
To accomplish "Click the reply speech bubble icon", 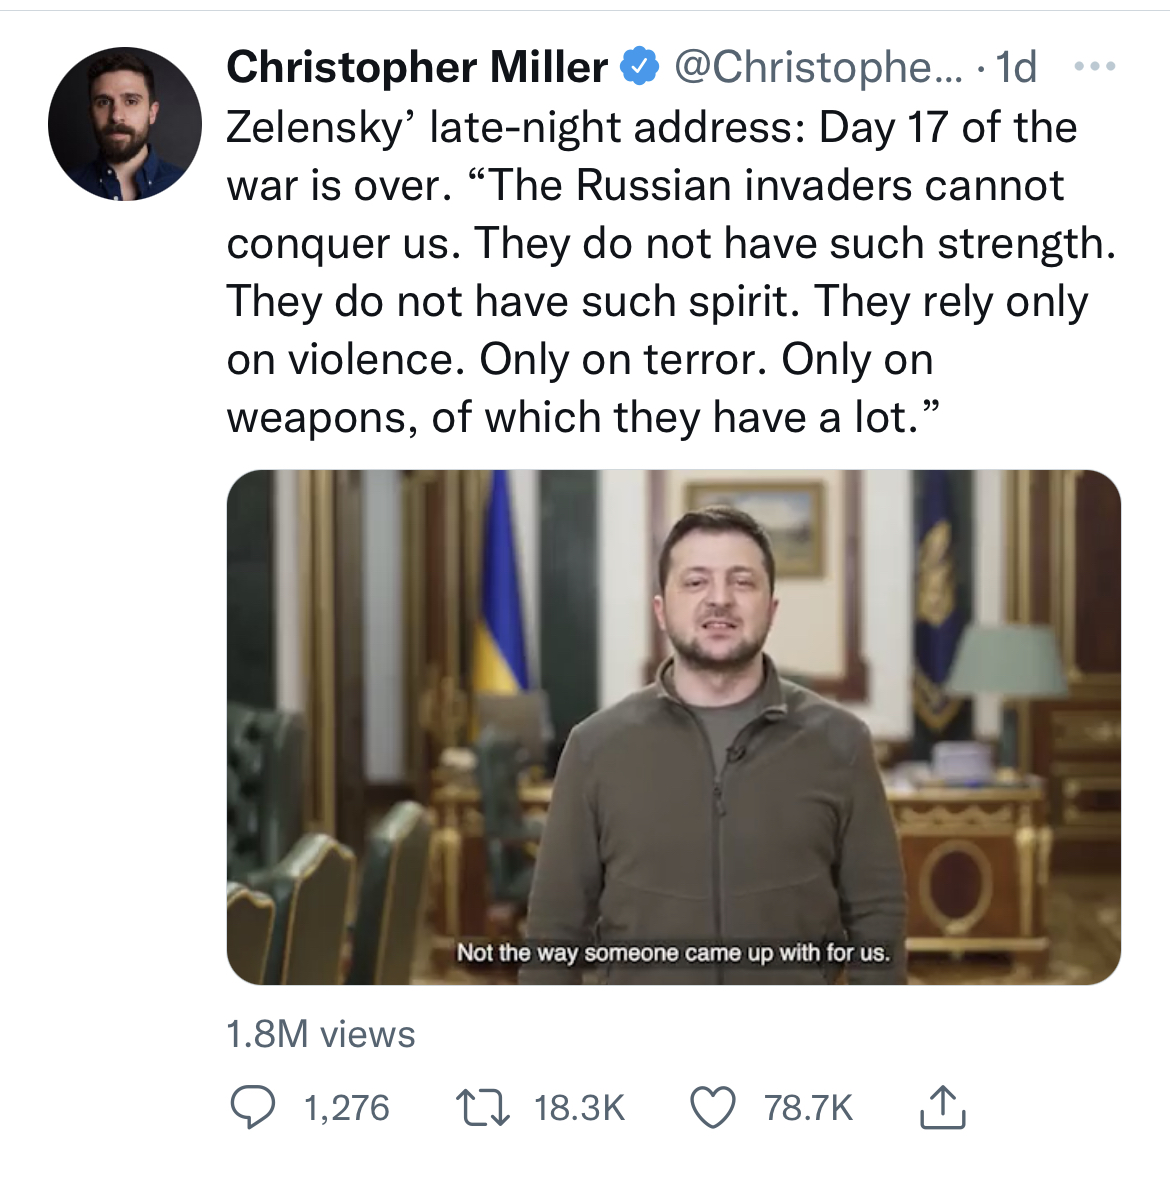I will [x=253, y=1108].
